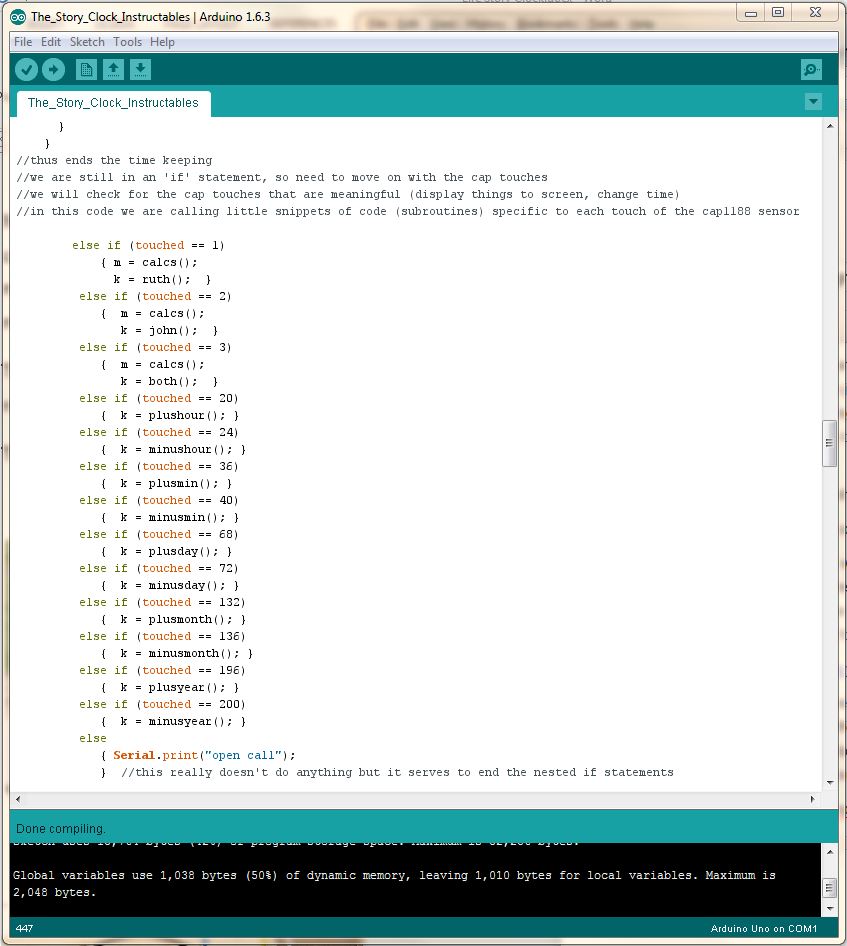Viewport: 847px width, 946px height.
Task: Click the editor vertical scrollbar thumb
Action: pyautogui.click(x=830, y=443)
